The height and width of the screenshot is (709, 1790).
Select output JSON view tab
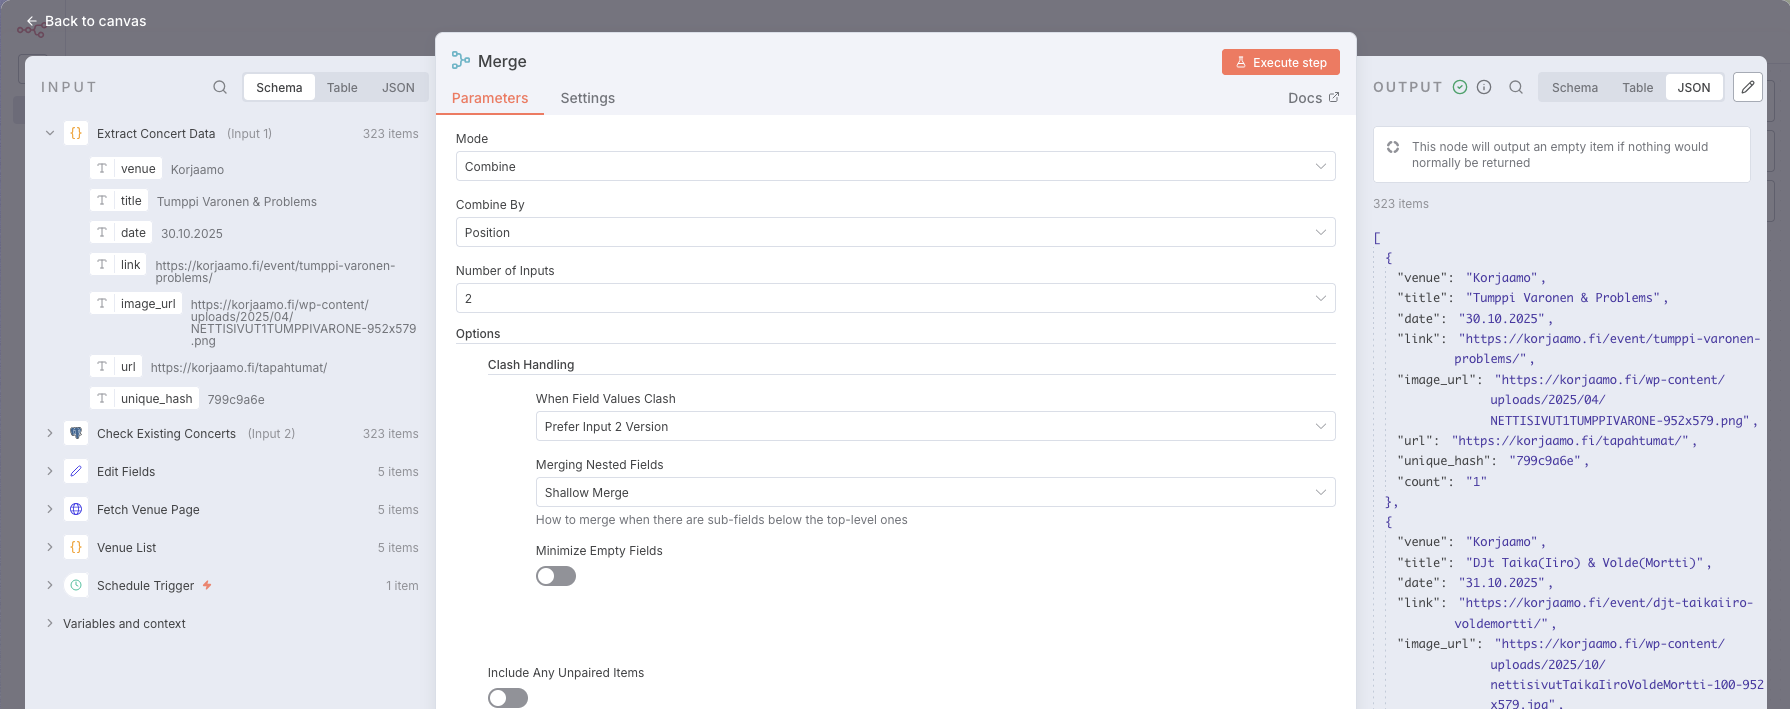pyautogui.click(x=1694, y=87)
